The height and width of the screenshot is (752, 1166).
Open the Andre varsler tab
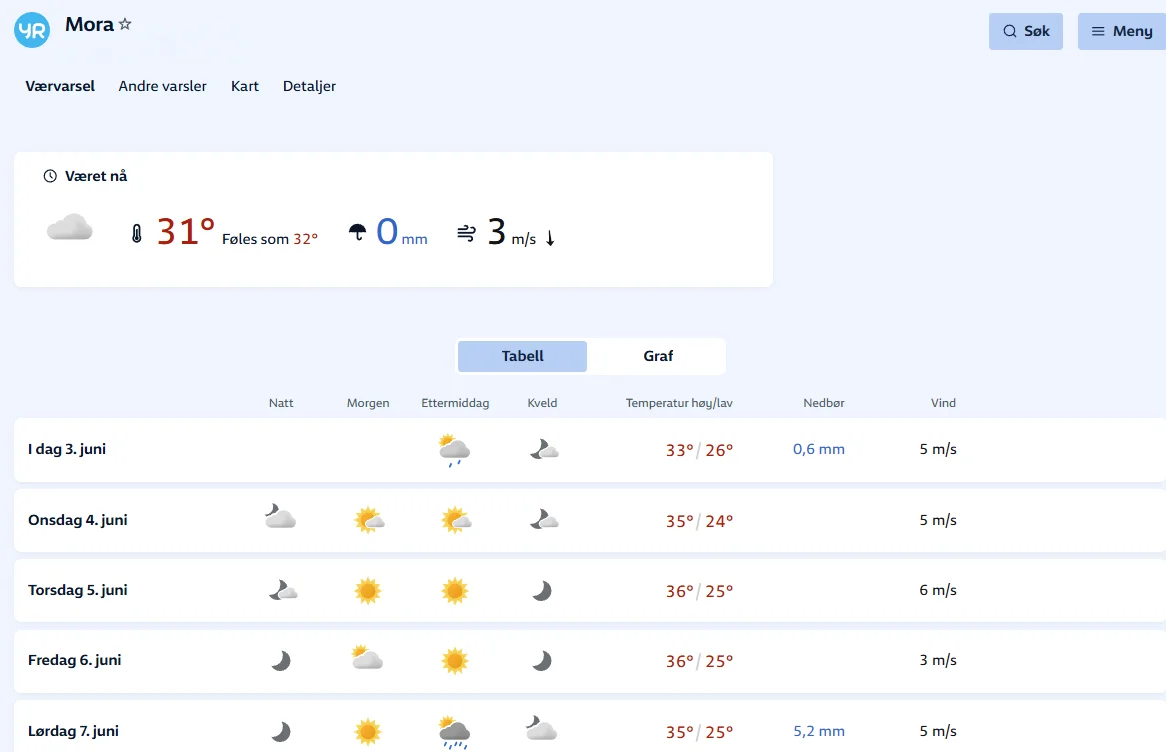162,86
